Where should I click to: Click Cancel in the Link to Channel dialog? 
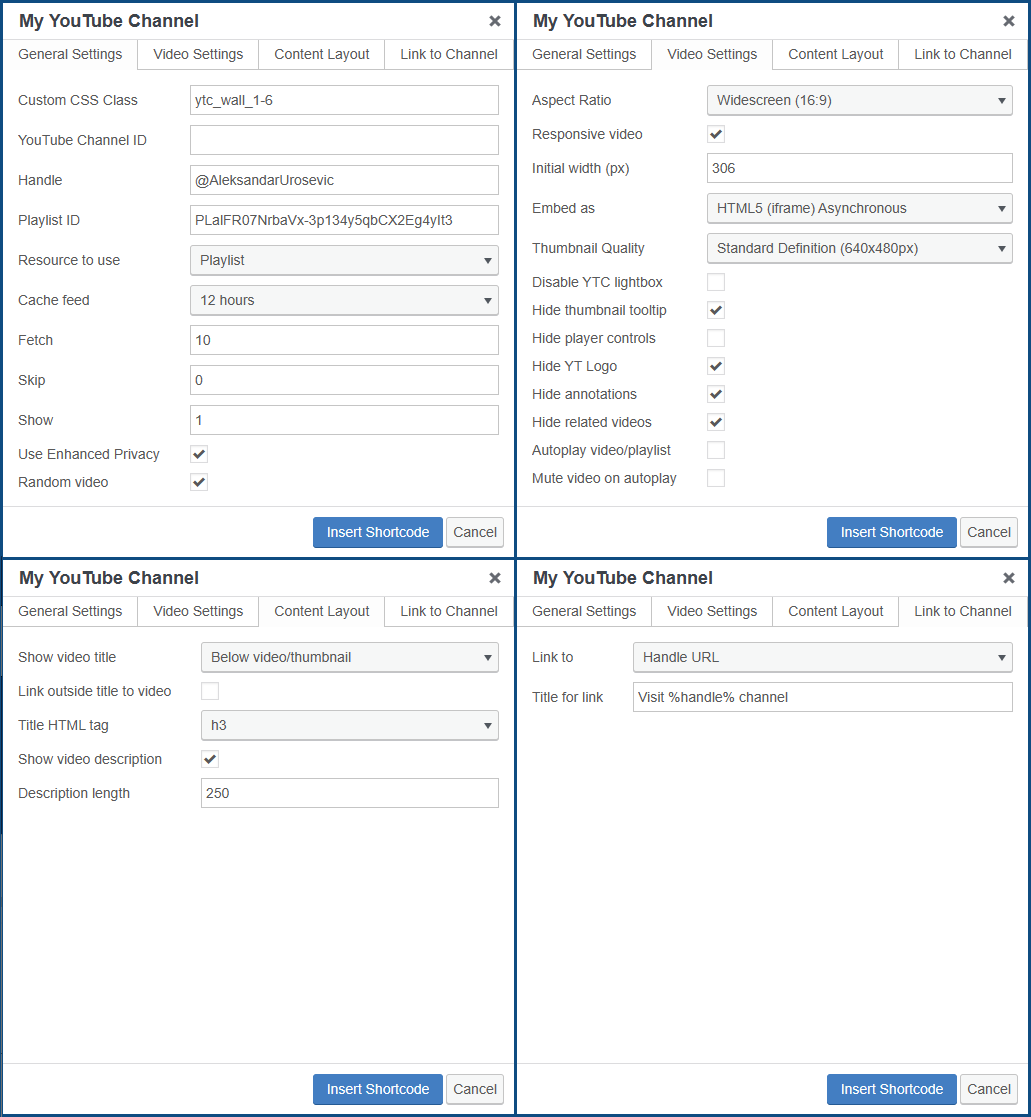[x=988, y=1089]
